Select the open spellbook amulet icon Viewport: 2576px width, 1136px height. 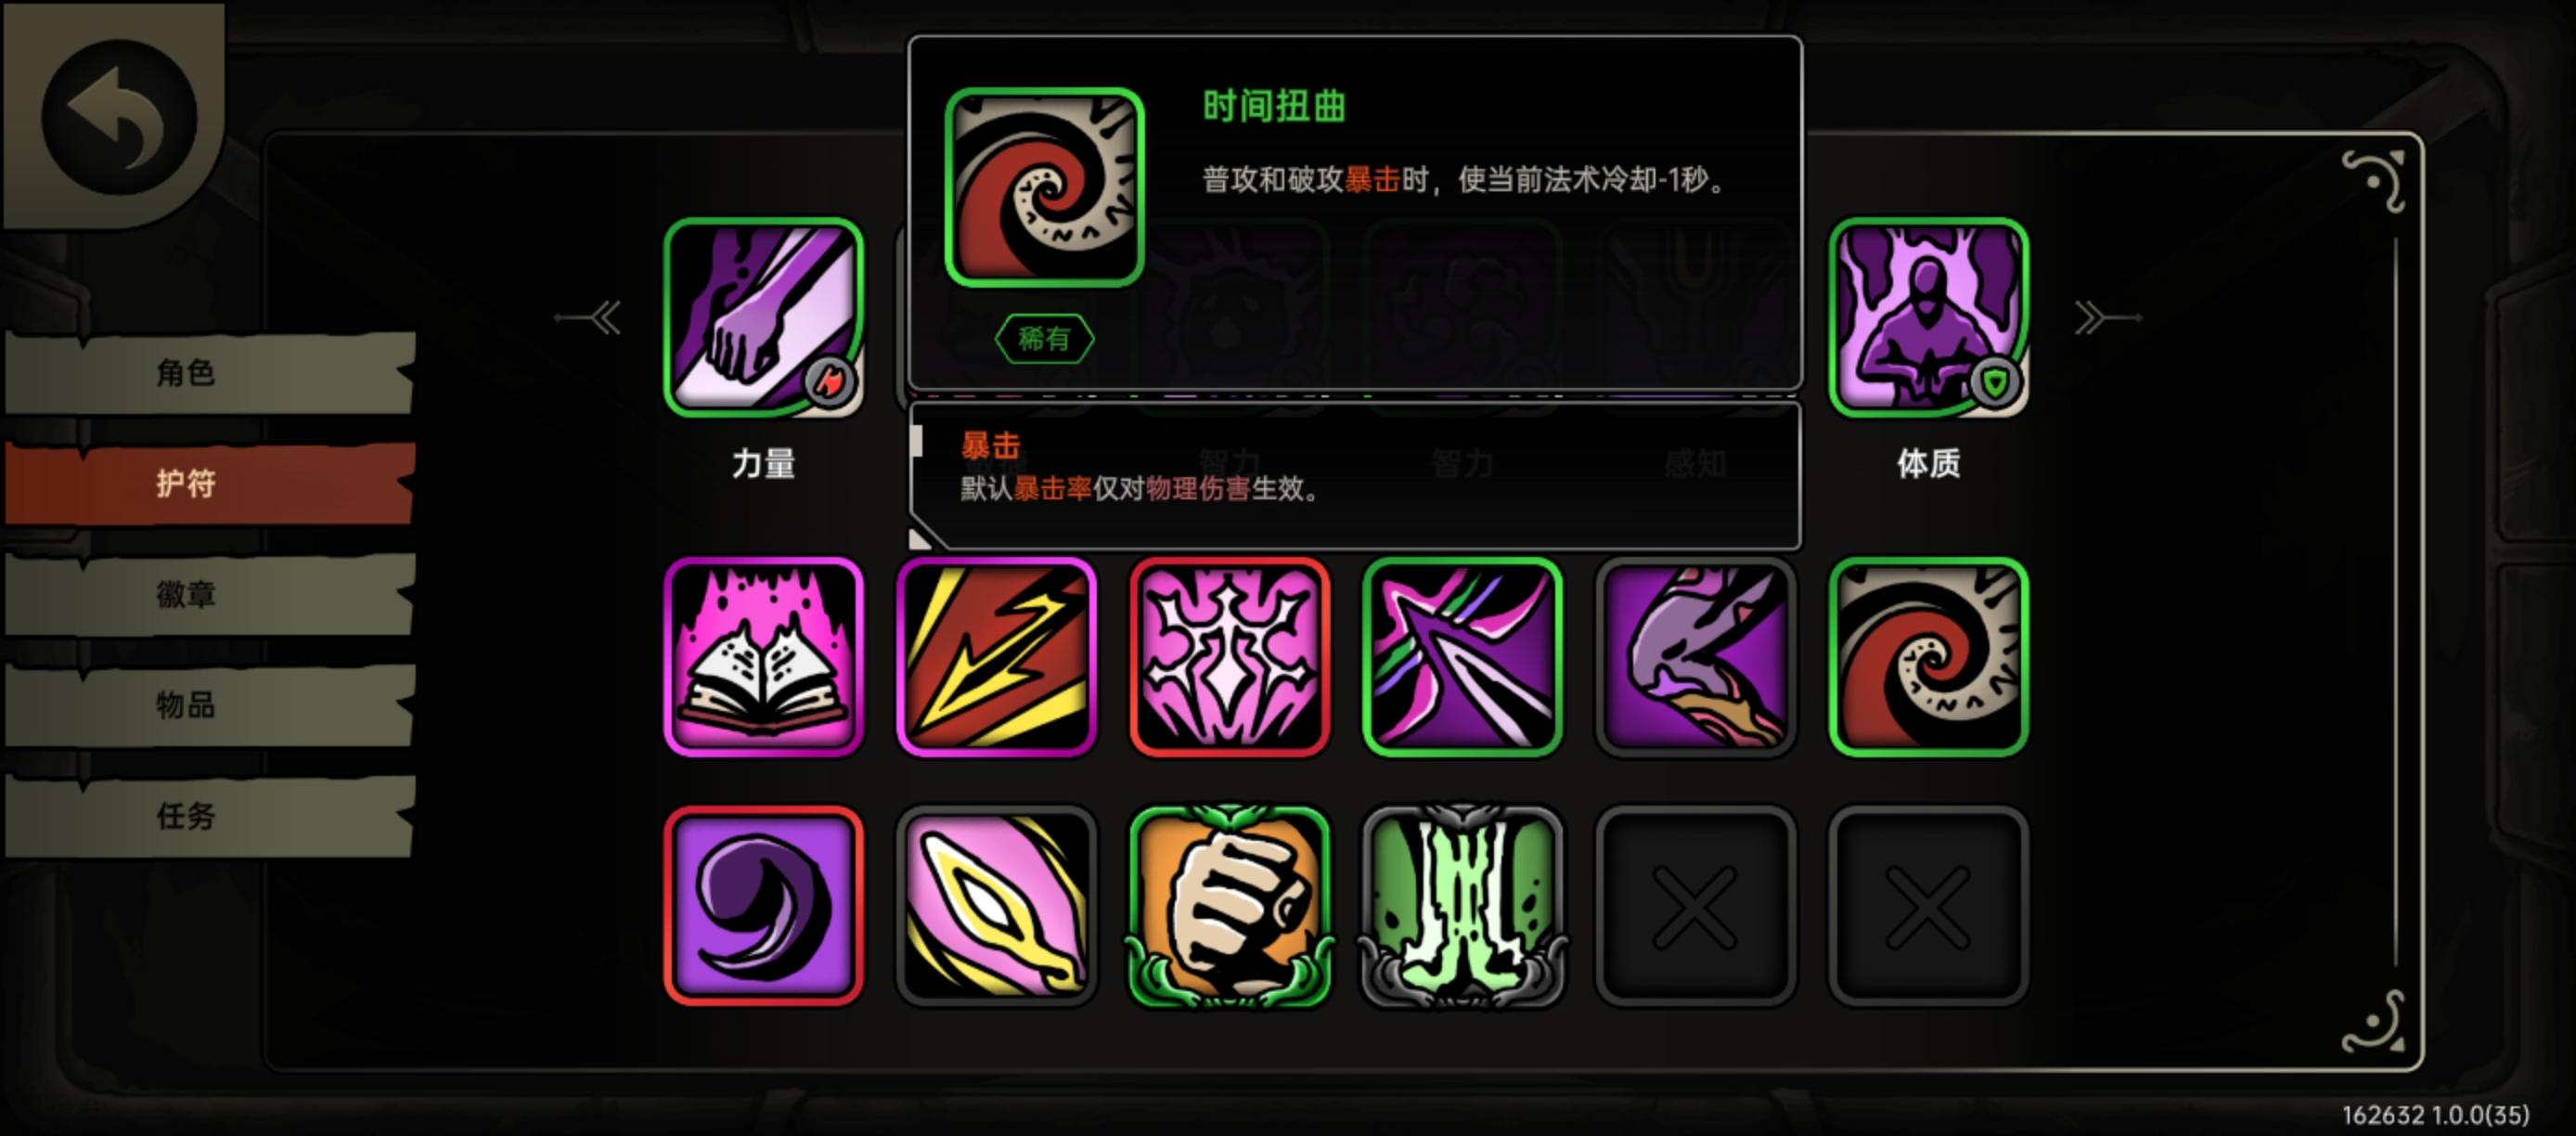point(763,657)
